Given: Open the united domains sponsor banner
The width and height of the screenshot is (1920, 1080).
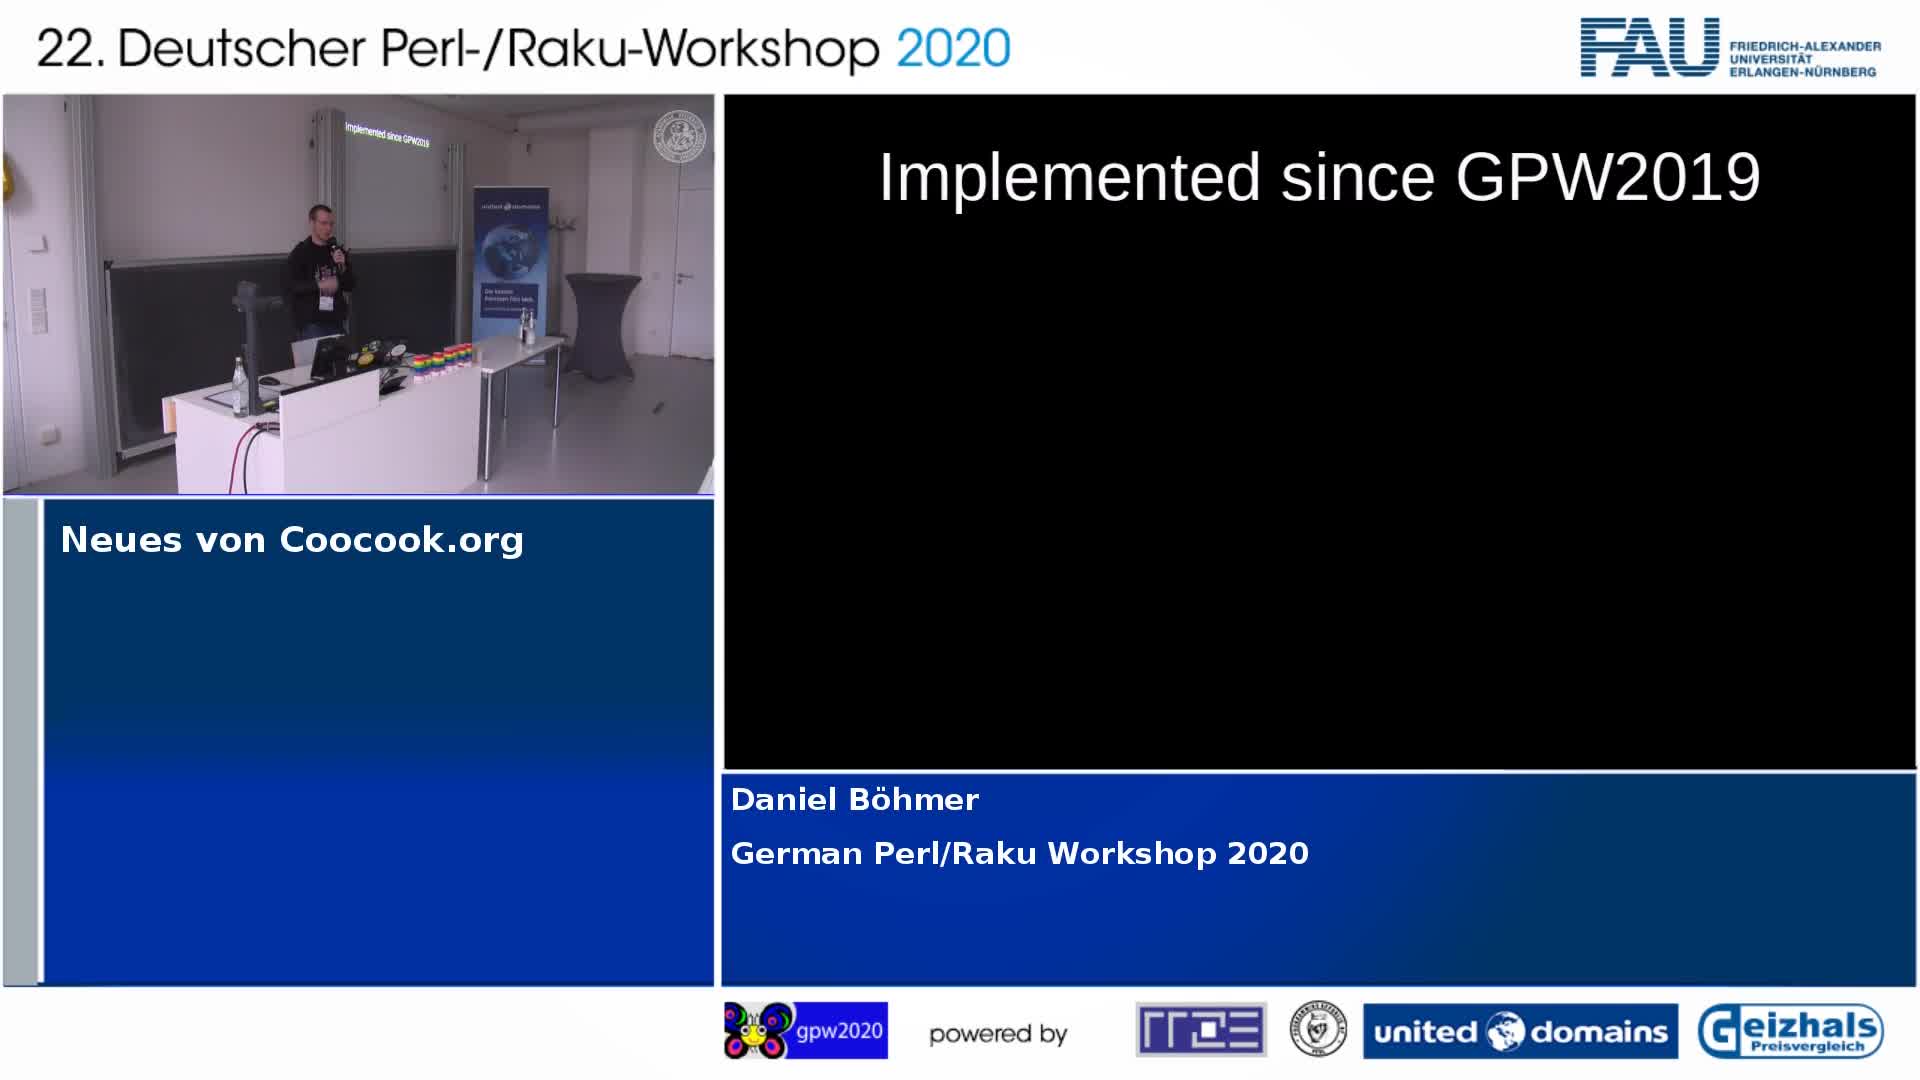Looking at the screenshot, I should click(1520, 1031).
